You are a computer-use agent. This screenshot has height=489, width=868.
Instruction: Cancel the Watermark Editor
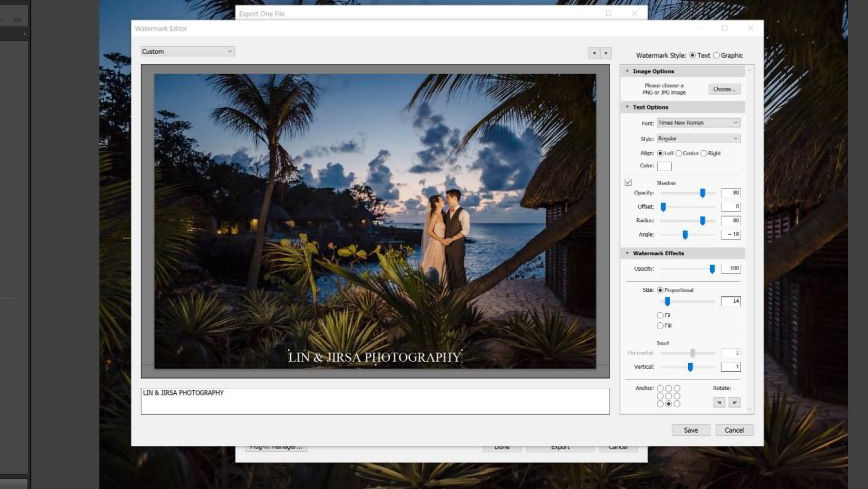[x=734, y=430]
